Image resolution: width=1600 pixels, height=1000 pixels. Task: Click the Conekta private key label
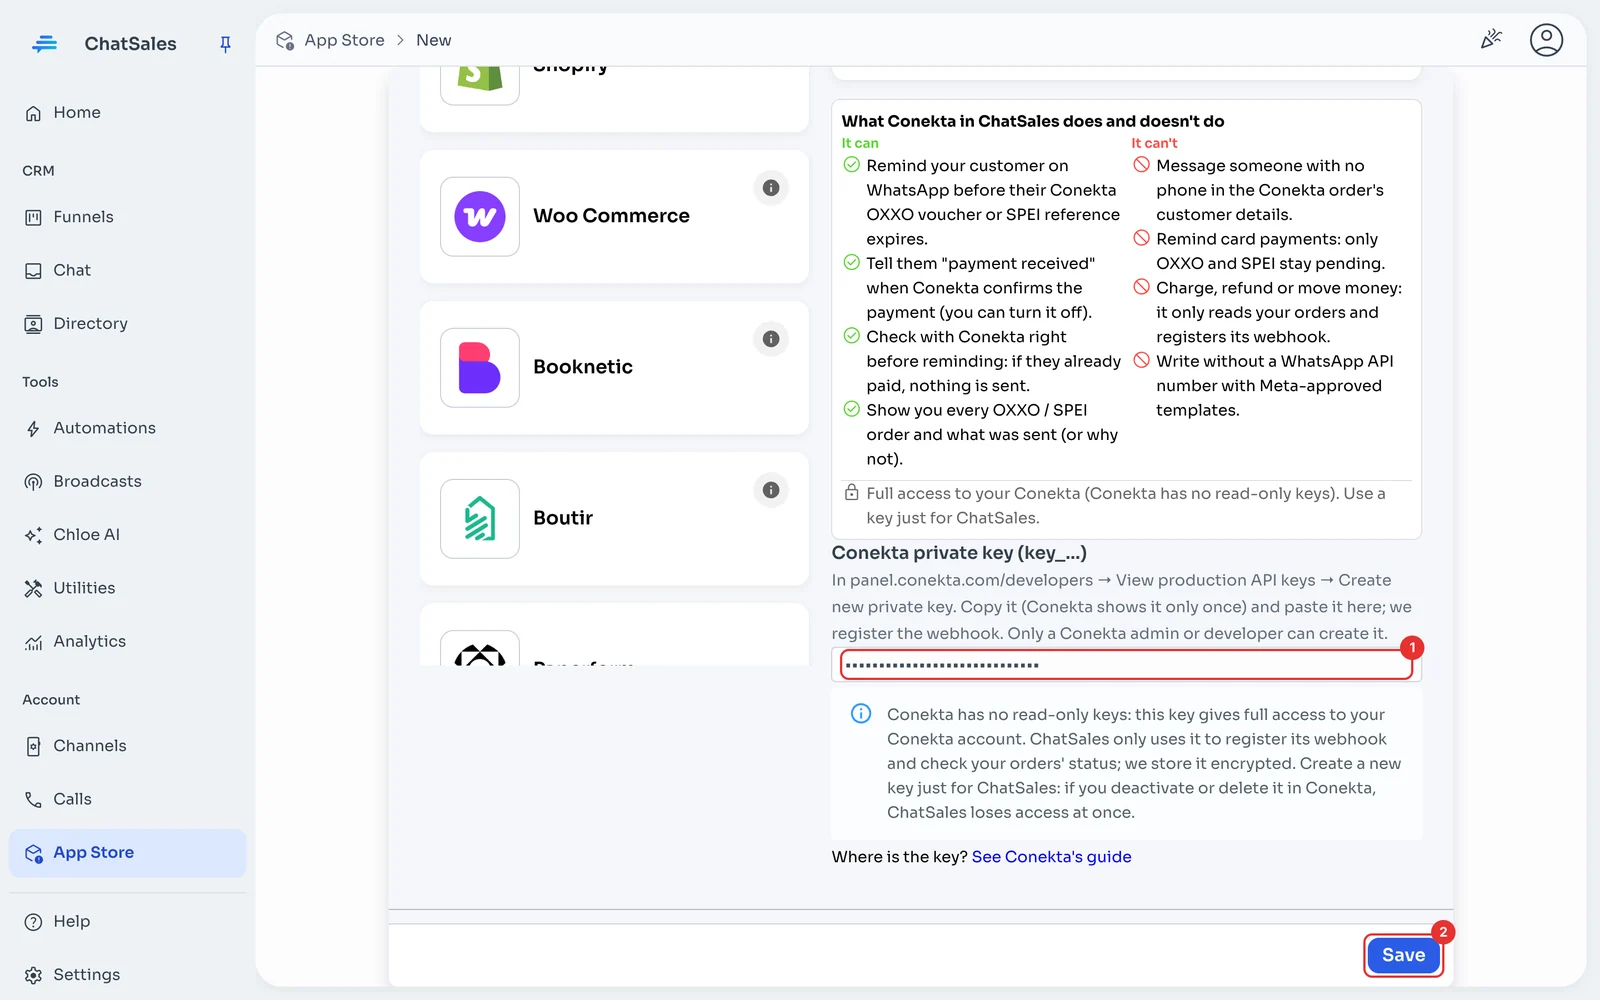pyautogui.click(x=959, y=553)
